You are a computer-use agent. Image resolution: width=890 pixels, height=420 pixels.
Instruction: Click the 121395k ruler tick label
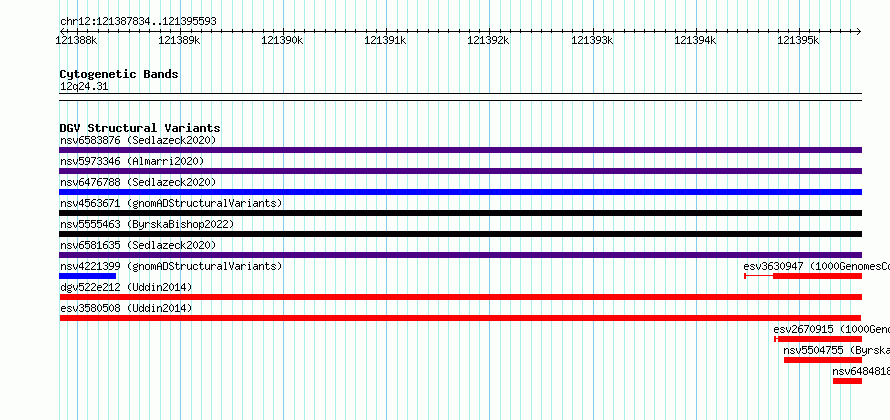[798, 40]
